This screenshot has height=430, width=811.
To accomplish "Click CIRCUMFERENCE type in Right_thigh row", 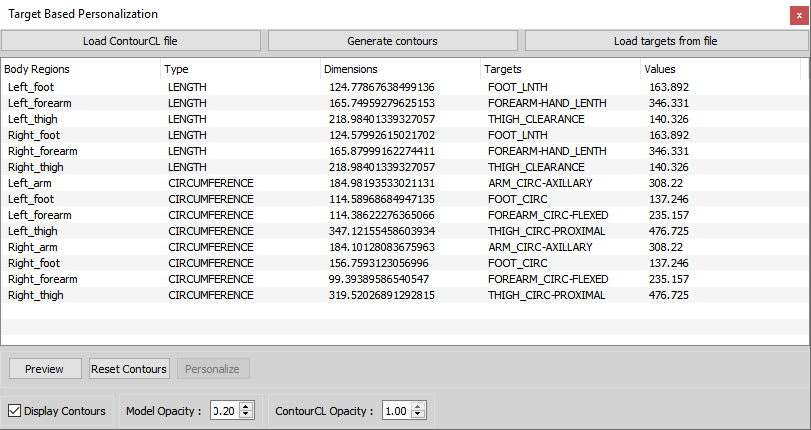I will 211,295.
